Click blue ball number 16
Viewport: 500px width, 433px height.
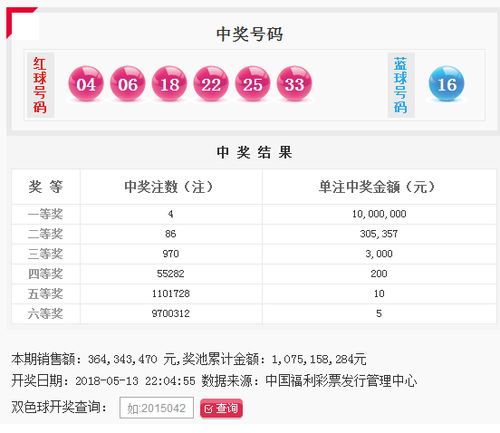tap(446, 84)
